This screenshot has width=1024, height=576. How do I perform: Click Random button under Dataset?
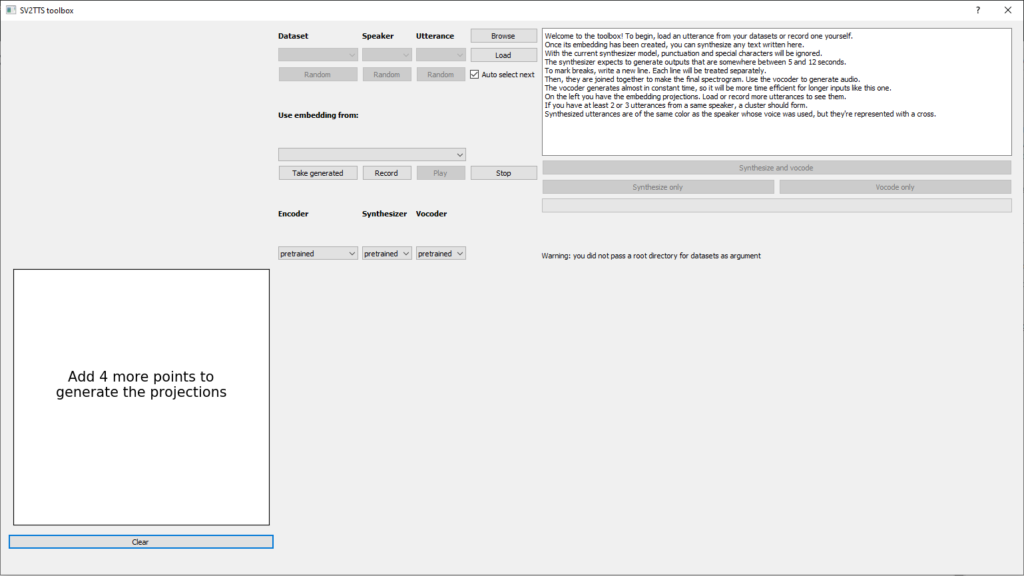tap(318, 74)
